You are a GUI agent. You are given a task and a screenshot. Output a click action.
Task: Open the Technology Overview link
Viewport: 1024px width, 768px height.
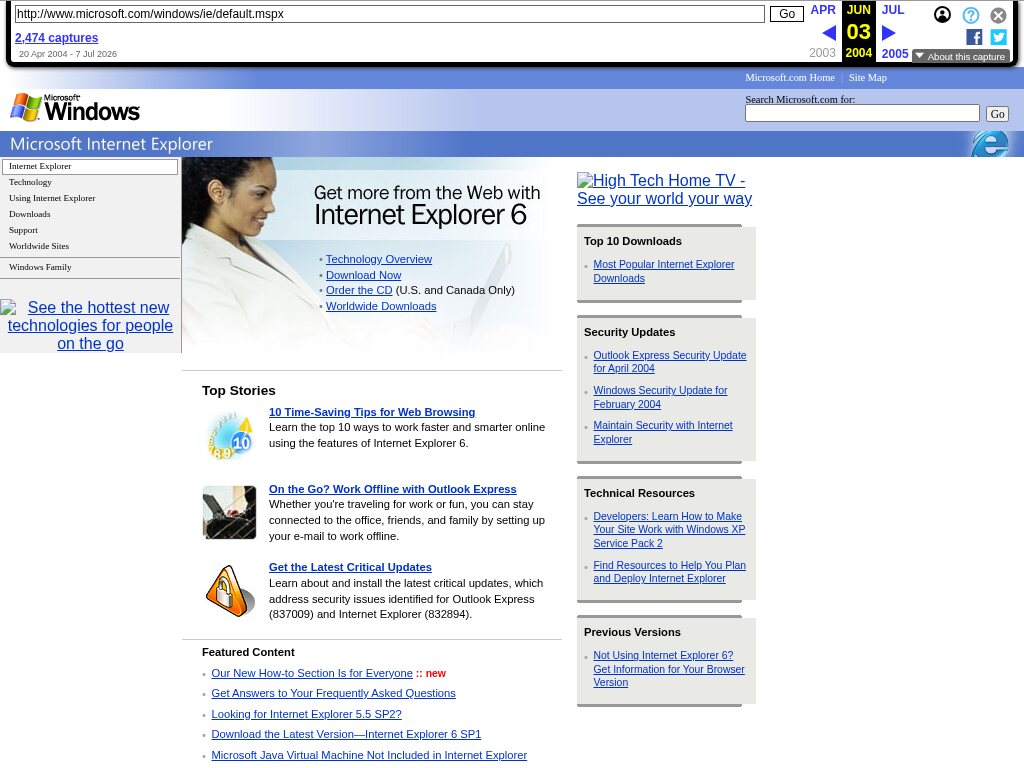(x=379, y=259)
